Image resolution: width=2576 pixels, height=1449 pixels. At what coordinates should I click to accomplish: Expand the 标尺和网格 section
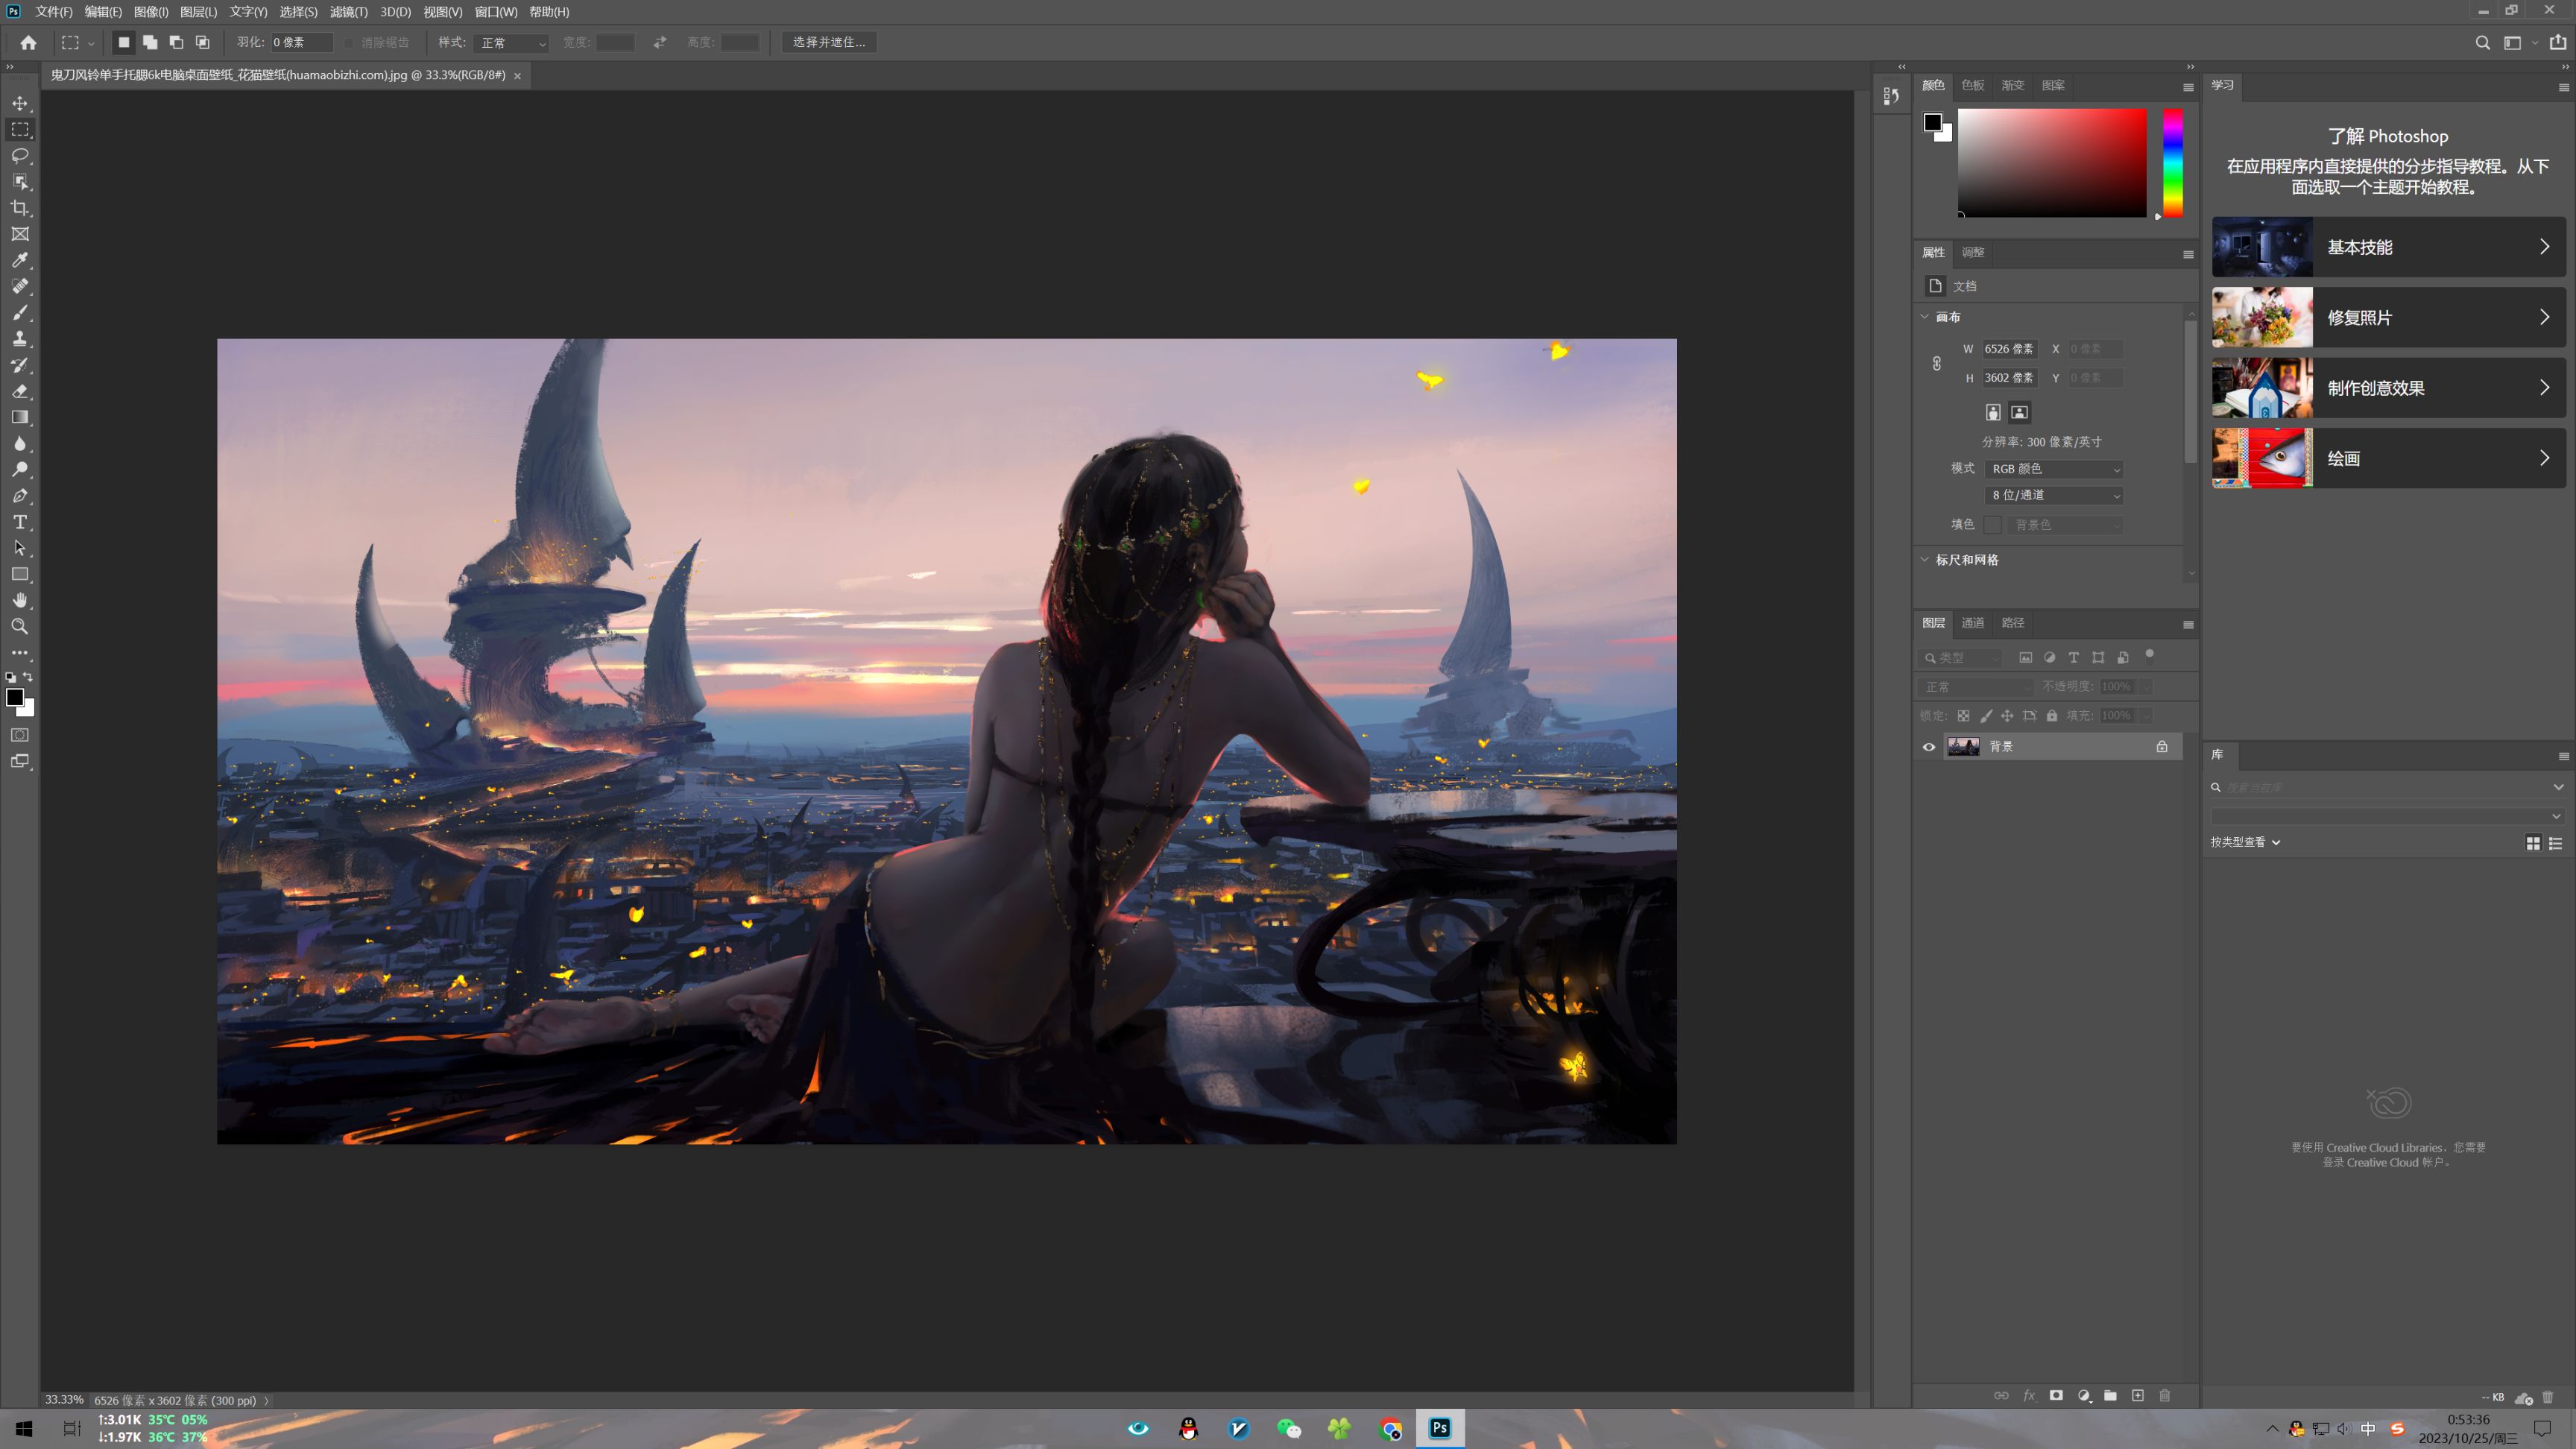tap(1966, 560)
